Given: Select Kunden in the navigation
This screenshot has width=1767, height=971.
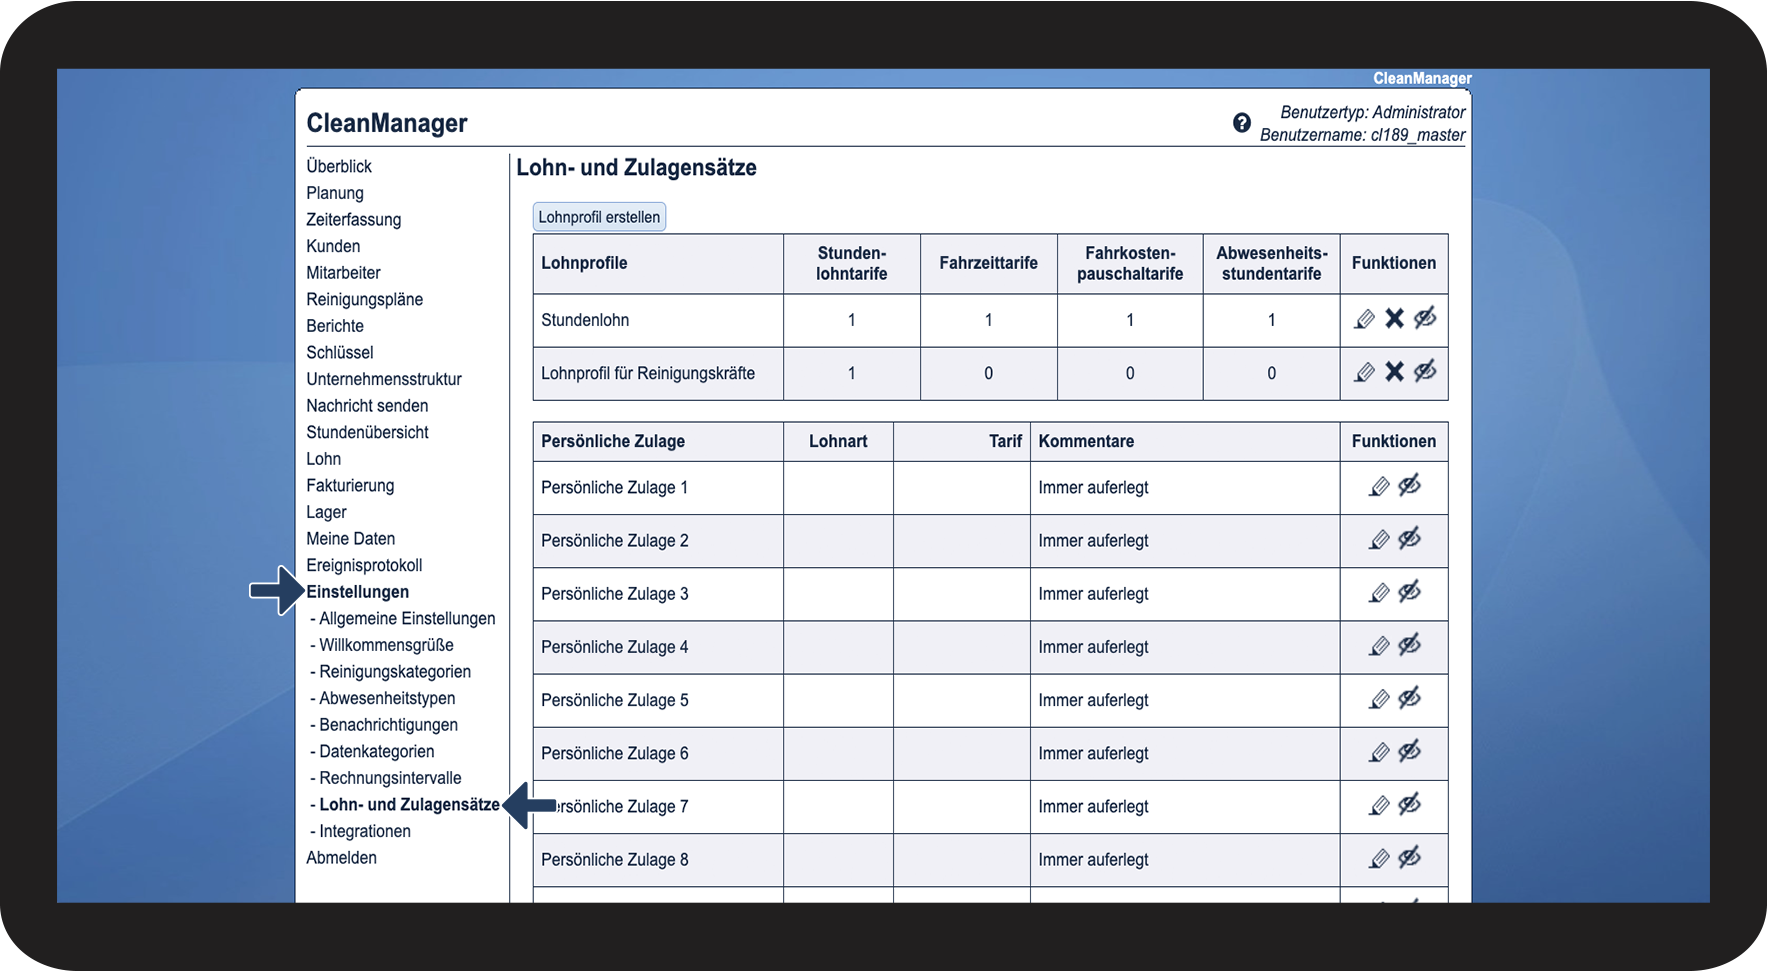Looking at the screenshot, I should pos(333,246).
